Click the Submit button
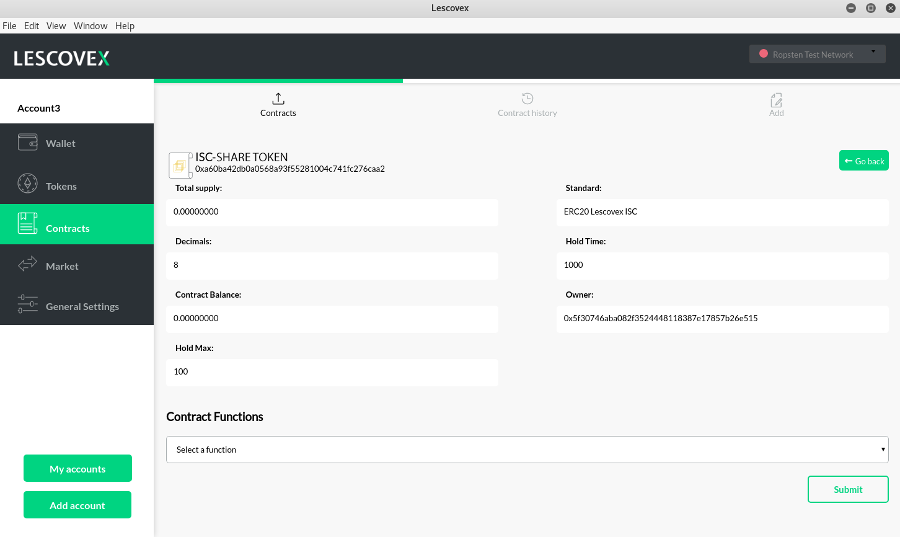 tap(848, 489)
